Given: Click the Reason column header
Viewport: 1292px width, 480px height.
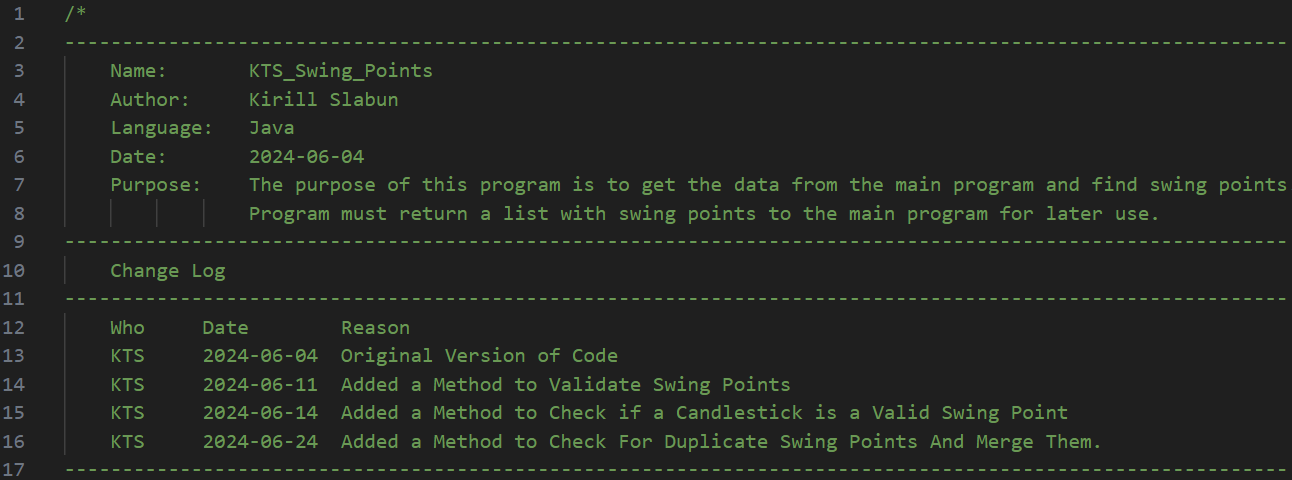Looking at the screenshot, I should click(375, 328).
